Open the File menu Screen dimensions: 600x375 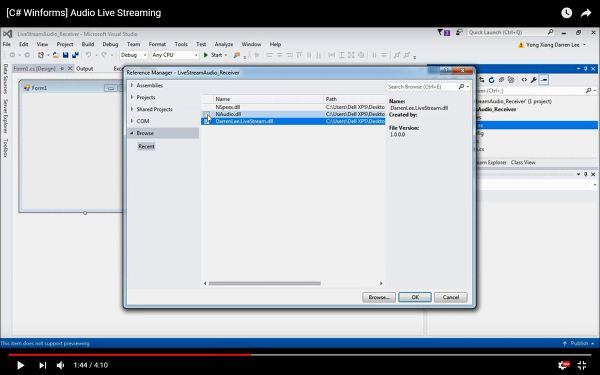click(7, 44)
